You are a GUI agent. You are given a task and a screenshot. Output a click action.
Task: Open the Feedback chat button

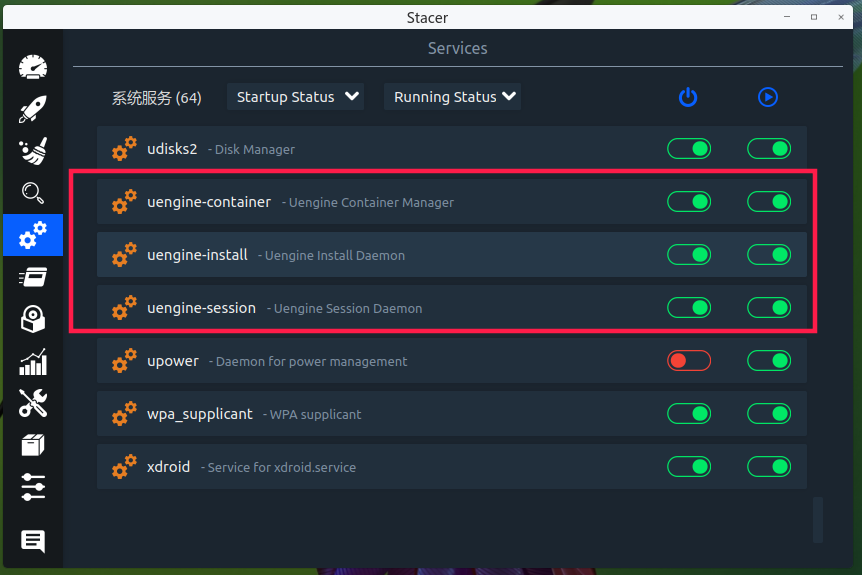click(33, 541)
